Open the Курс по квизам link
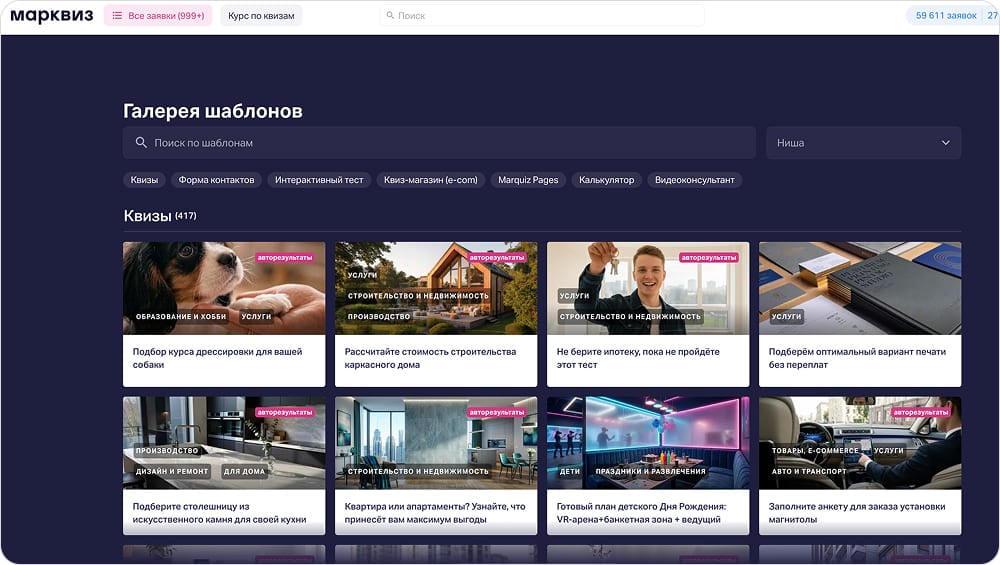 [x=261, y=15]
